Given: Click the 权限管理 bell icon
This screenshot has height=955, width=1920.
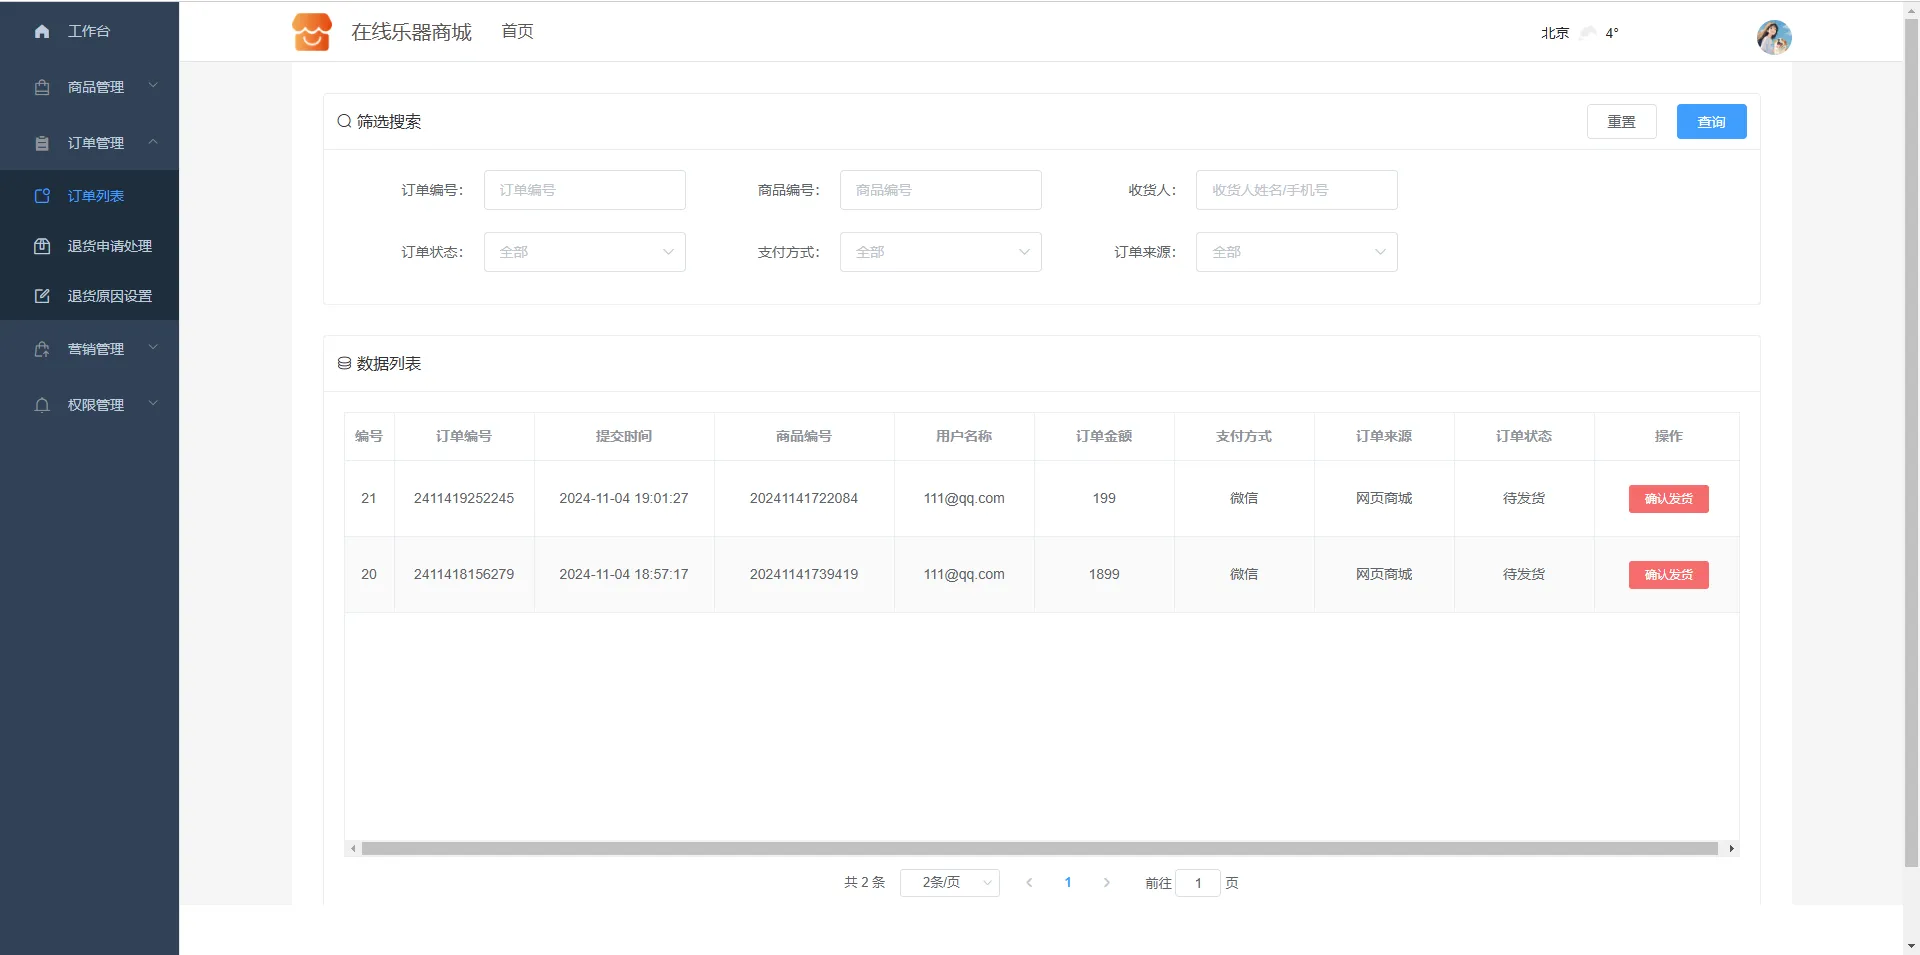Looking at the screenshot, I should (x=42, y=405).
